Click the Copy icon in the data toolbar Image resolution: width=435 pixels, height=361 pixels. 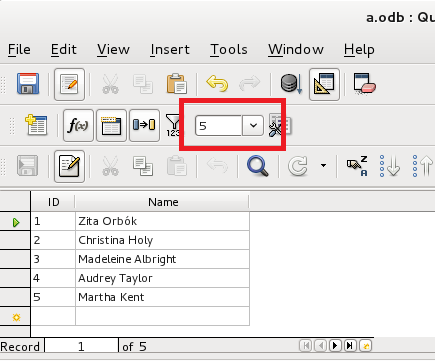coord(143,166)
